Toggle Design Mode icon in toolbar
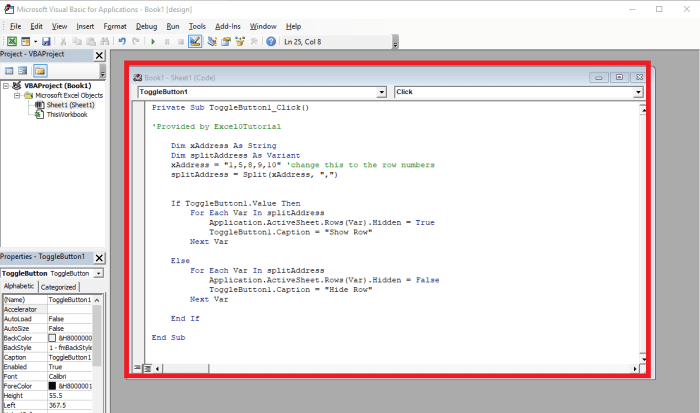The height and width of the screenshot is (413, 700). click(194, 41)
